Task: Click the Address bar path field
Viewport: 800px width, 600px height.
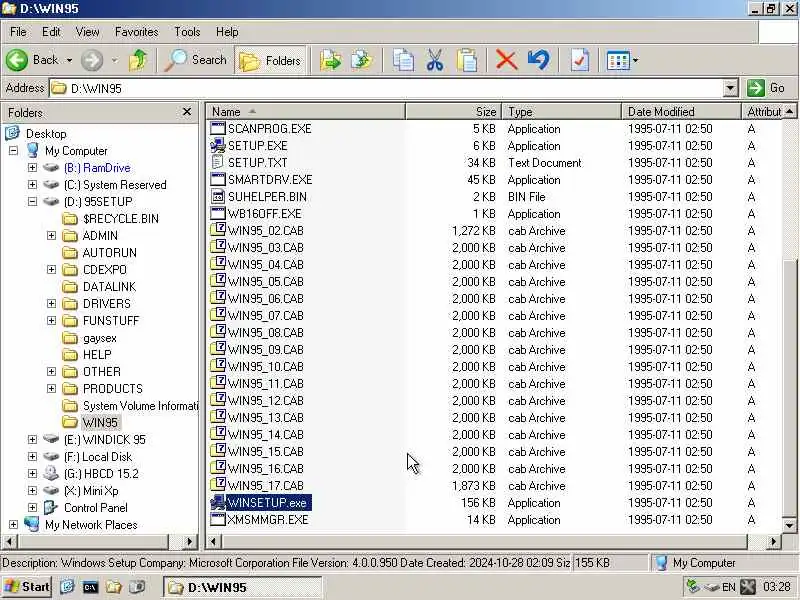Action: point(387,88)
